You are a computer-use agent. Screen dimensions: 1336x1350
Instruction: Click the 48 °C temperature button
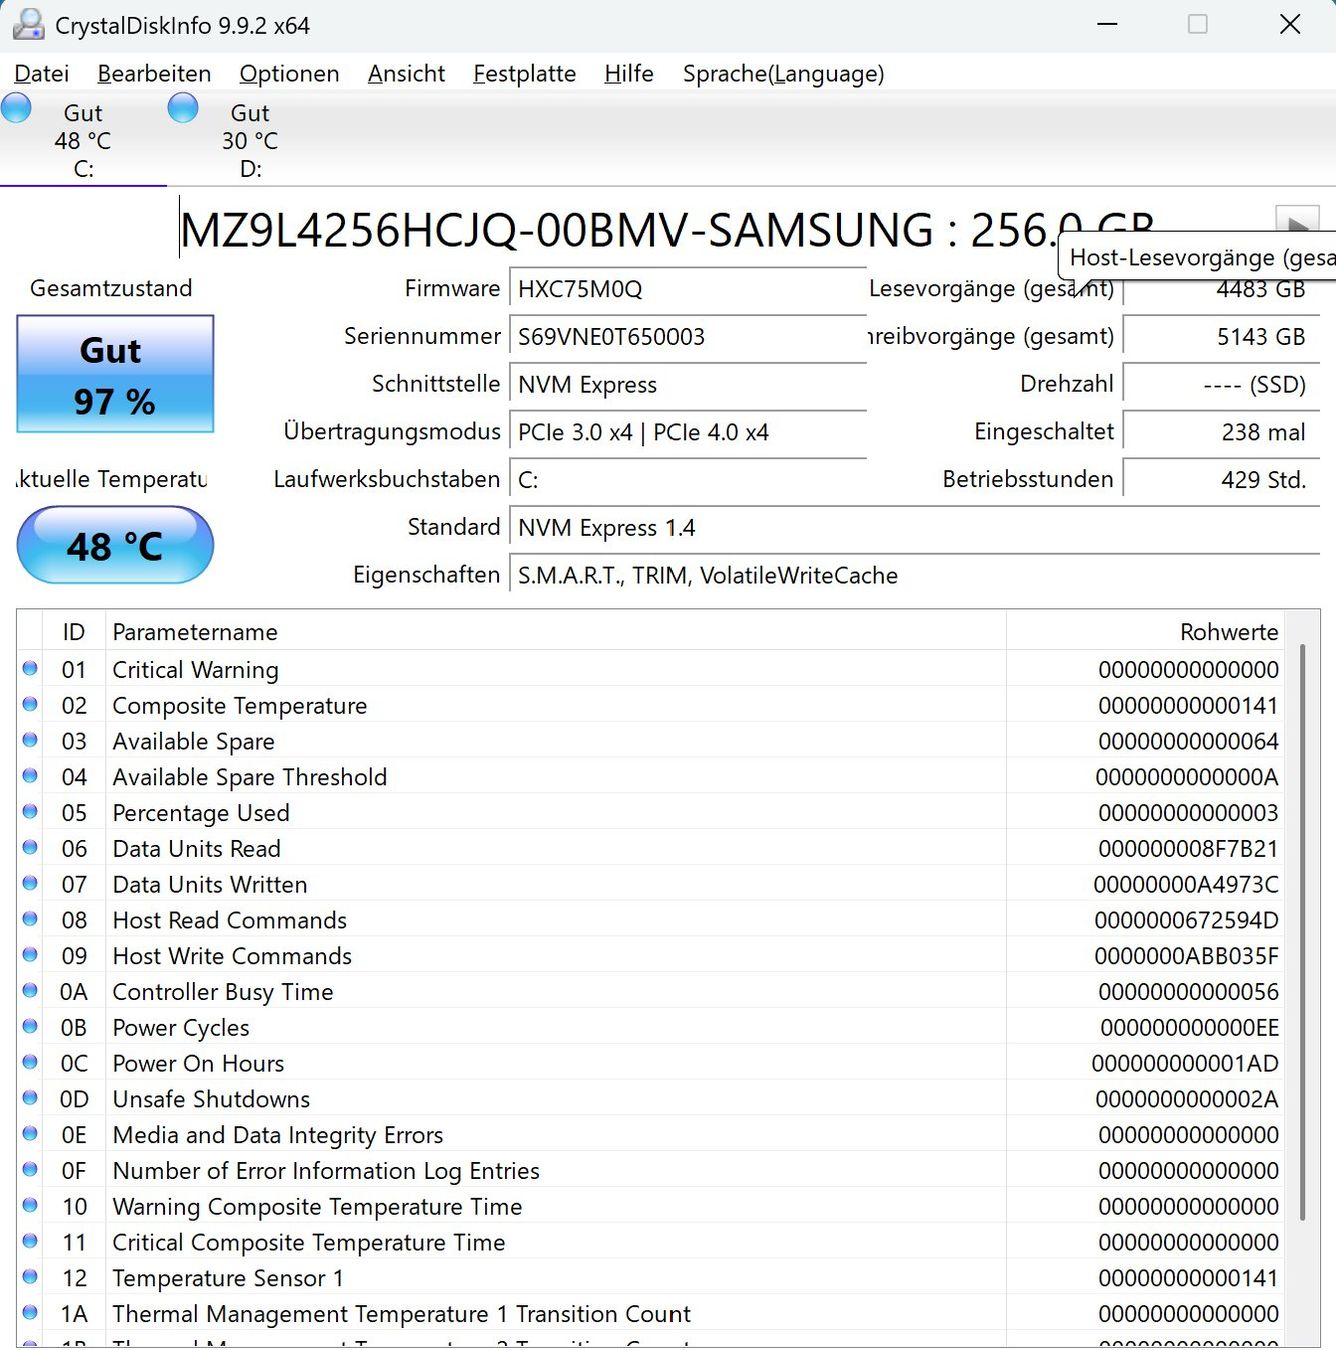pos(115,545)
